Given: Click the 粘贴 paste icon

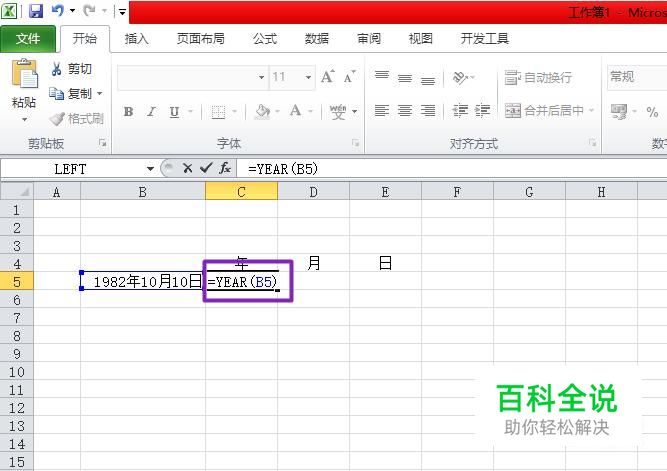Looking at the screenshot, I should click(x=25, y=74).
